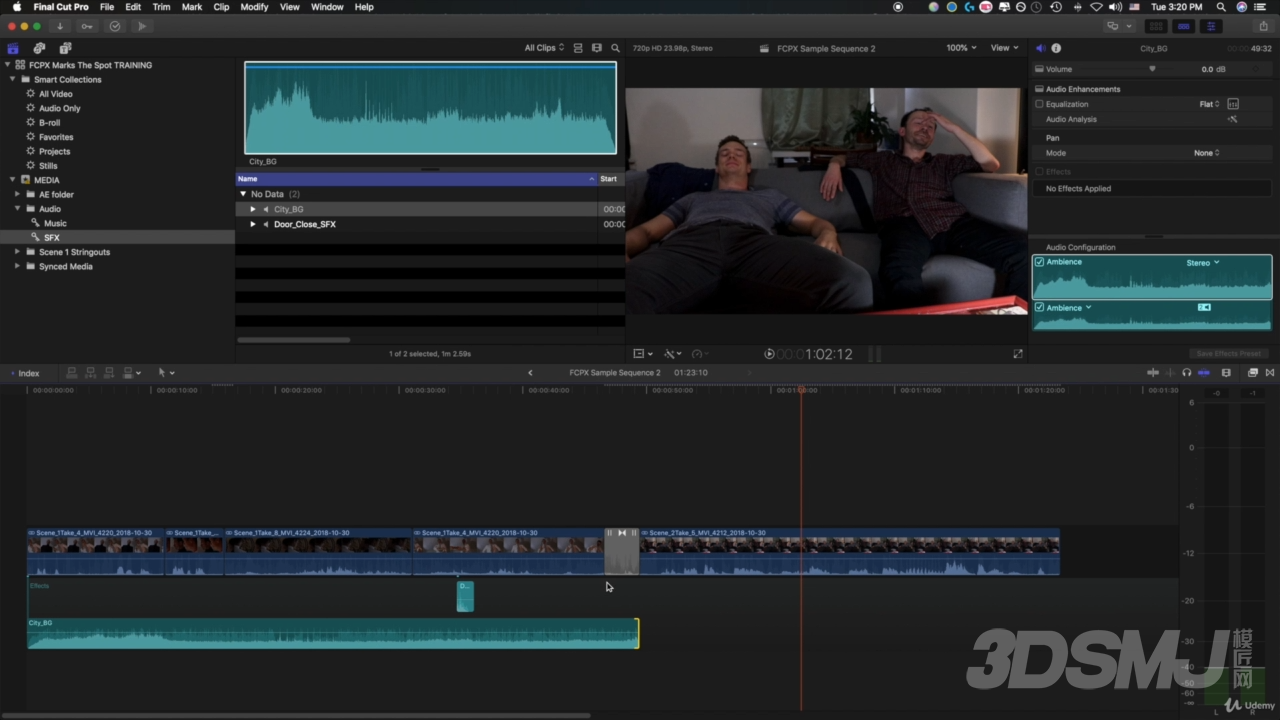Open the 100% viewer zoom dropdown
1280x720 pixels.
tap(961, 48)
